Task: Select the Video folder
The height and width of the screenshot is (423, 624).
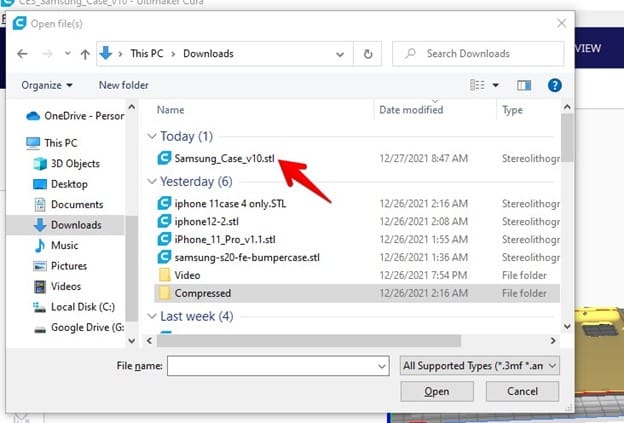Action: click(187, 275)
